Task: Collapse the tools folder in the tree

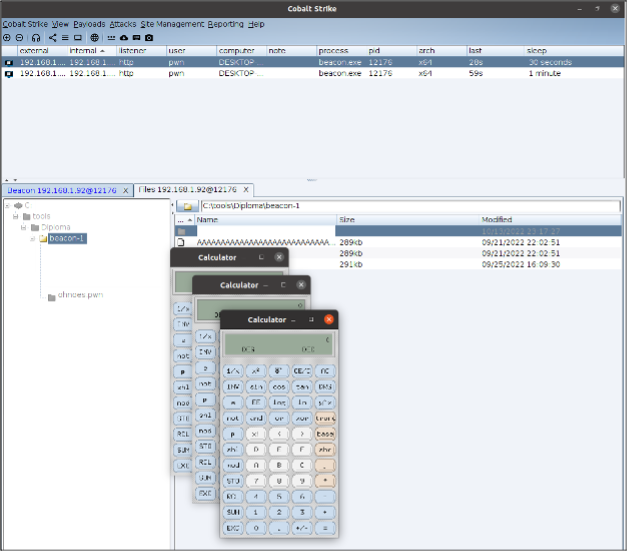Action: tap(16, 216)
